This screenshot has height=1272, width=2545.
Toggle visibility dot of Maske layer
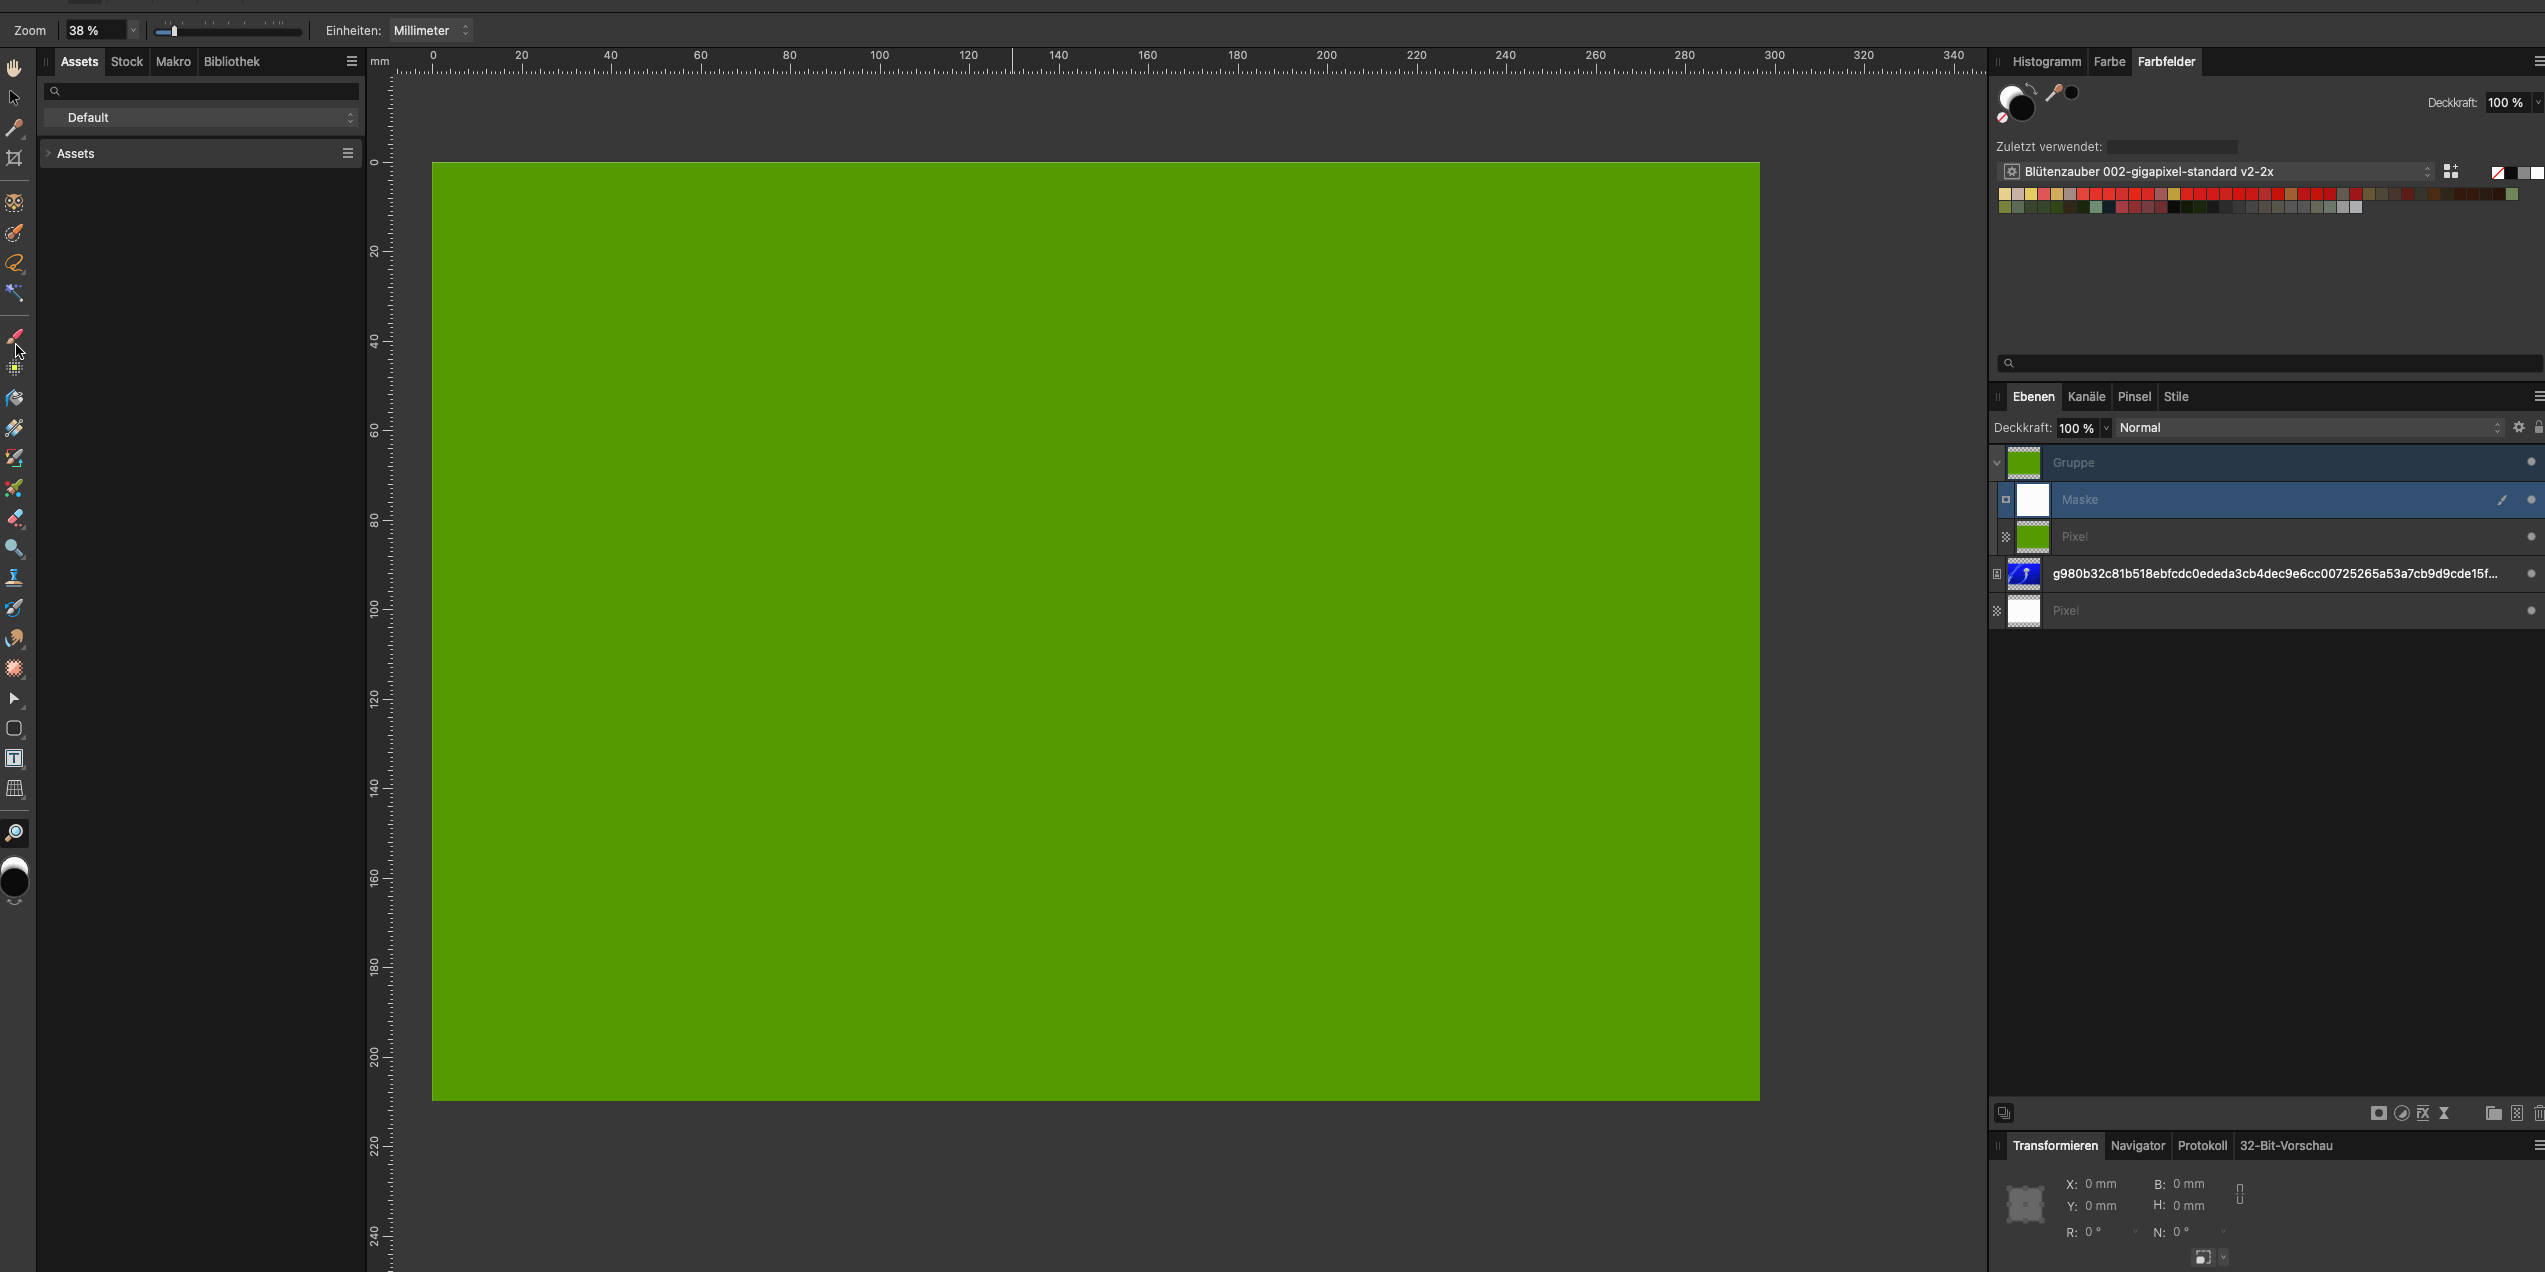click(x=2531, y=499)
